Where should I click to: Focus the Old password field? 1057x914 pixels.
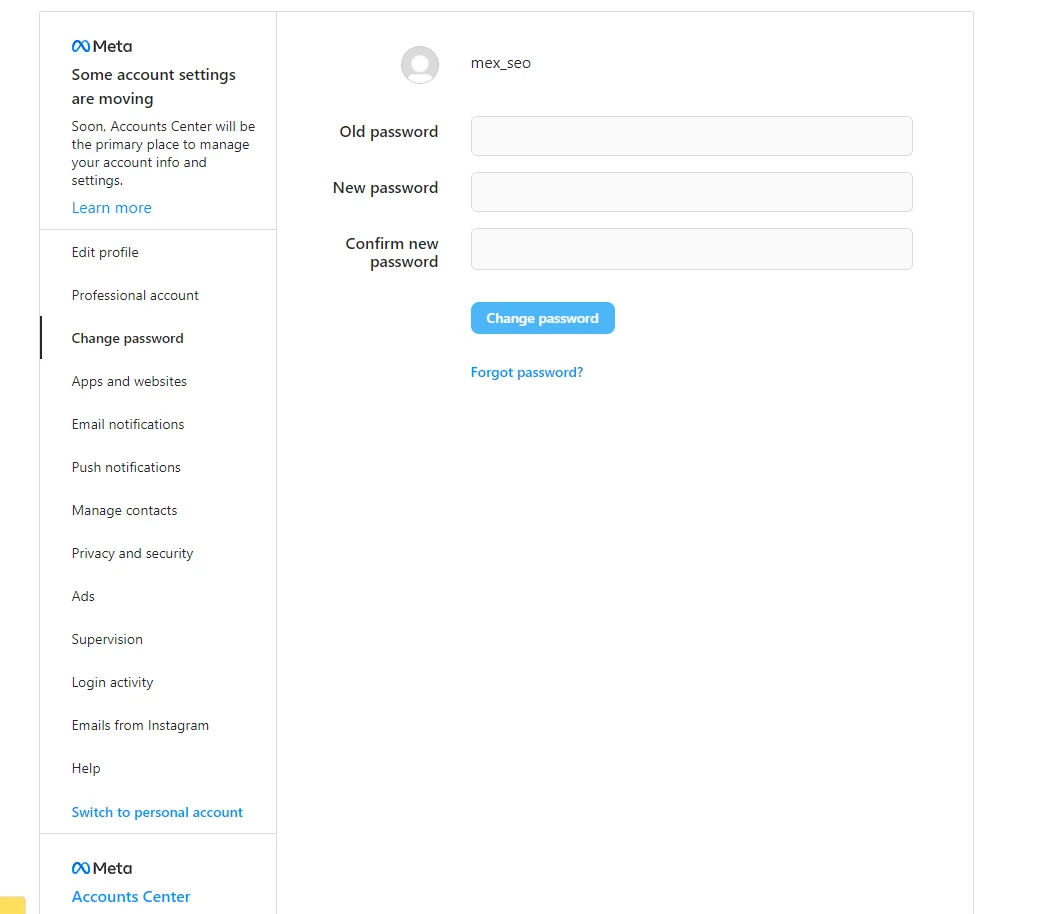tap(692, 136)
